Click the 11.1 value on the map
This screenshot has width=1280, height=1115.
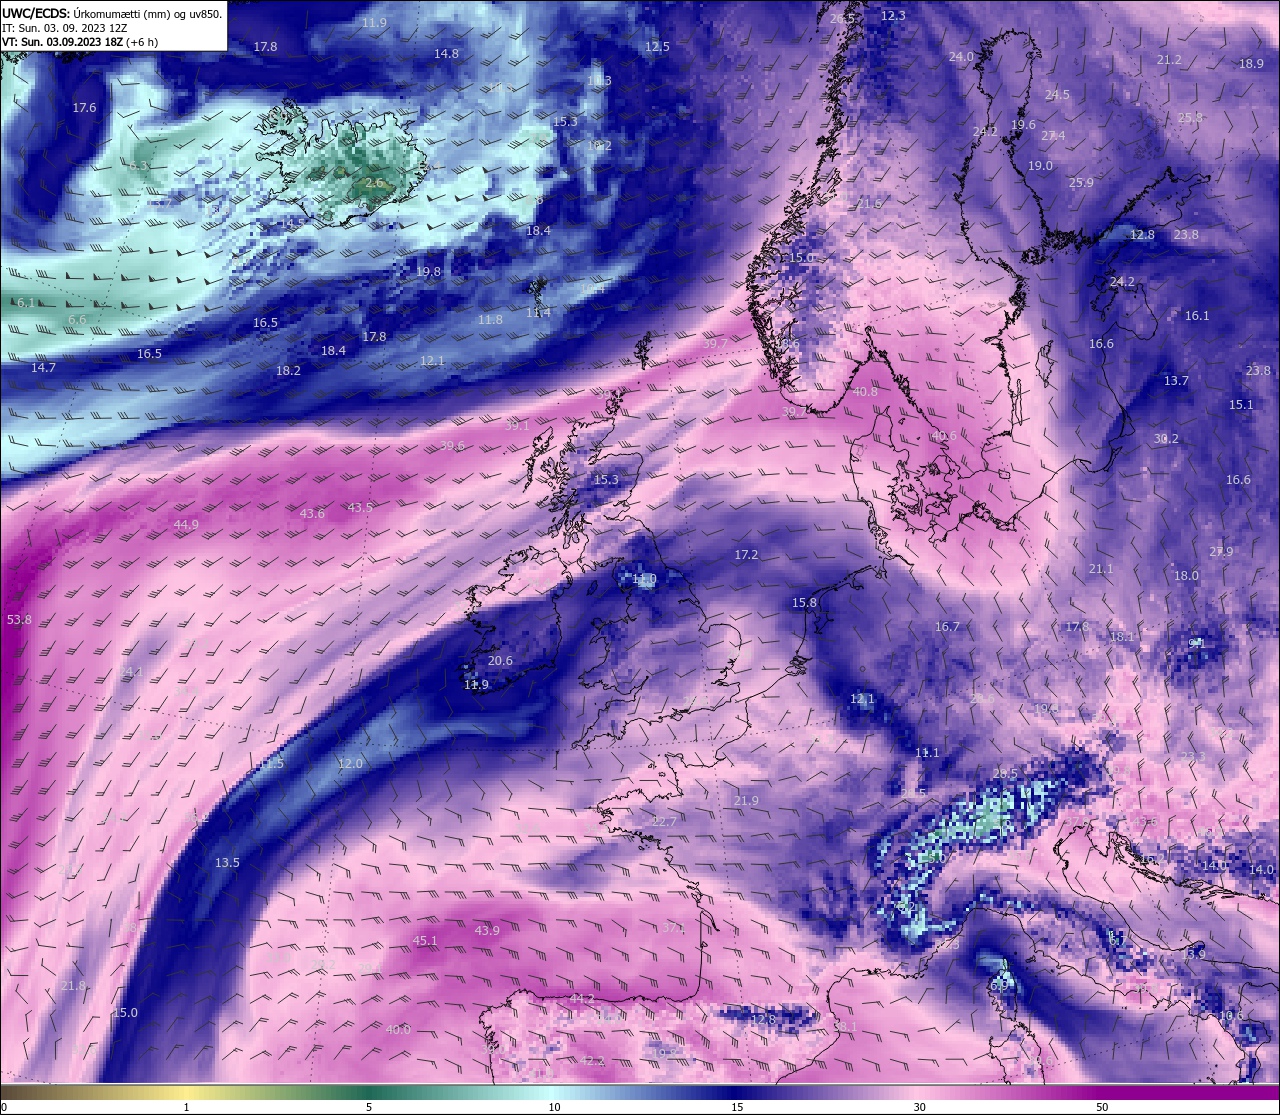(x=927, y=753)
